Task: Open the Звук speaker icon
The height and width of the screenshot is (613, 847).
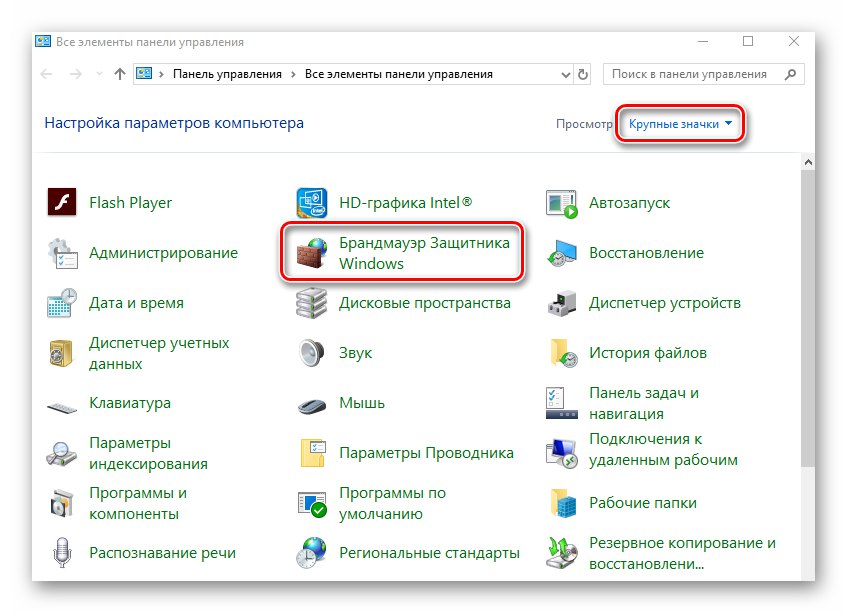Action: (312, 353)
